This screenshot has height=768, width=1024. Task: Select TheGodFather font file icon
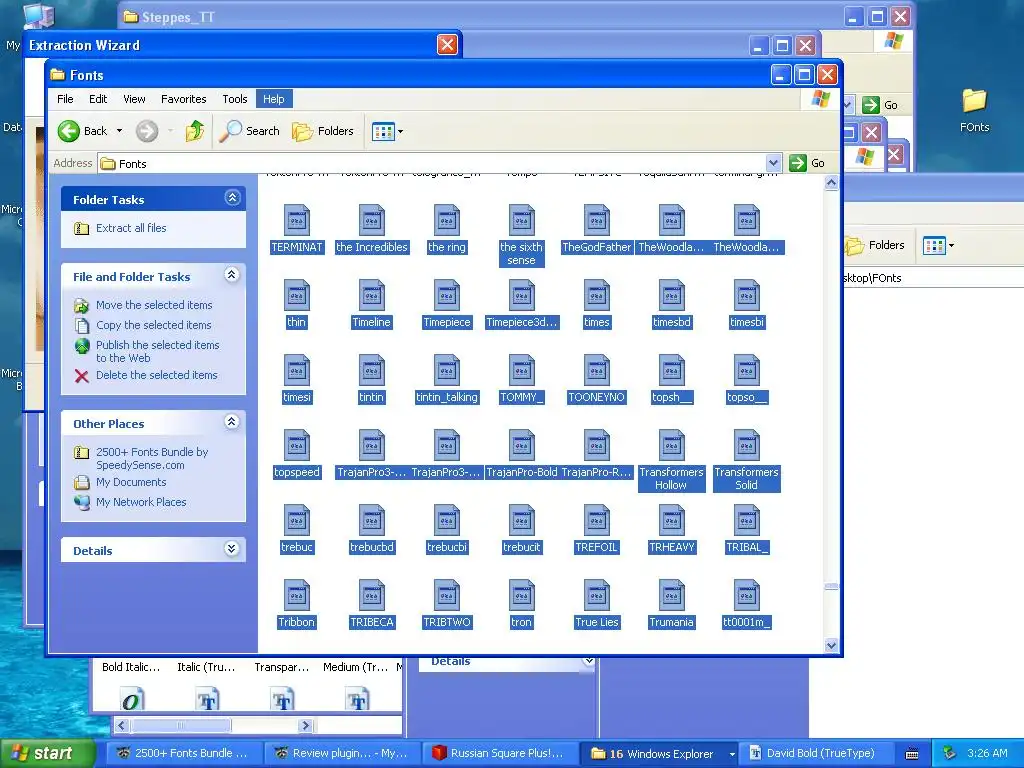pos(596,221)
